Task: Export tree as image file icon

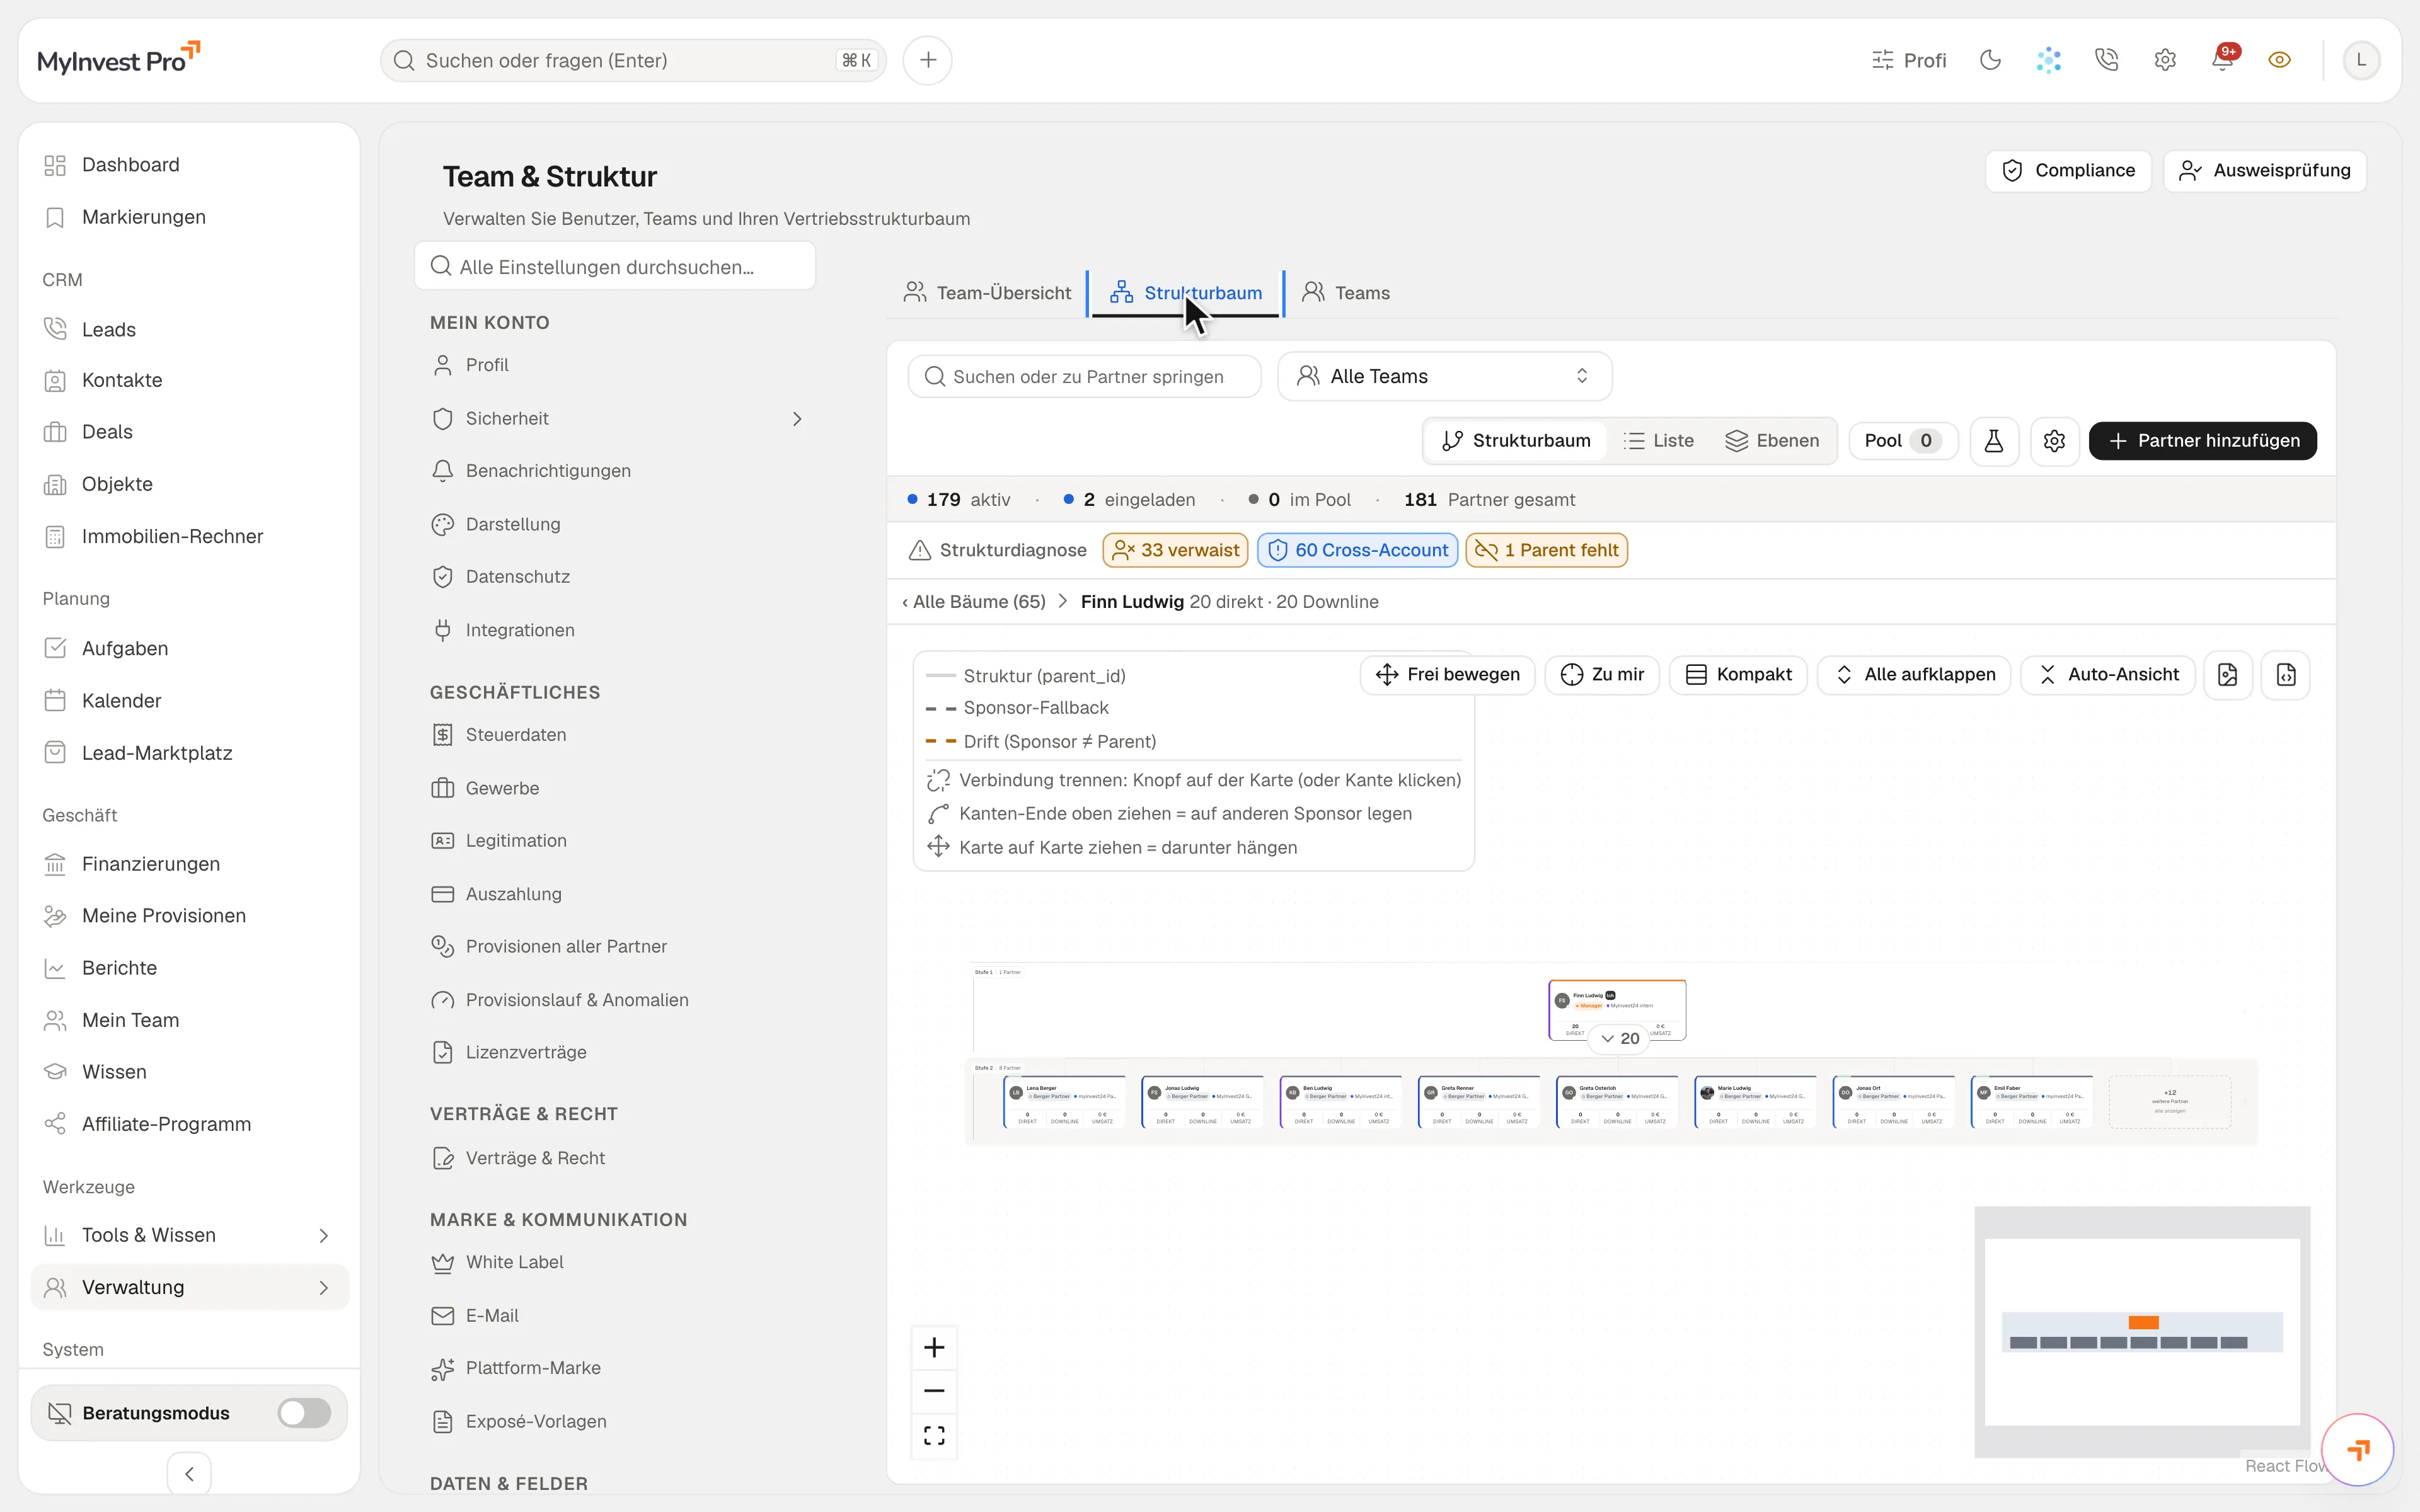Action: 2228,675
